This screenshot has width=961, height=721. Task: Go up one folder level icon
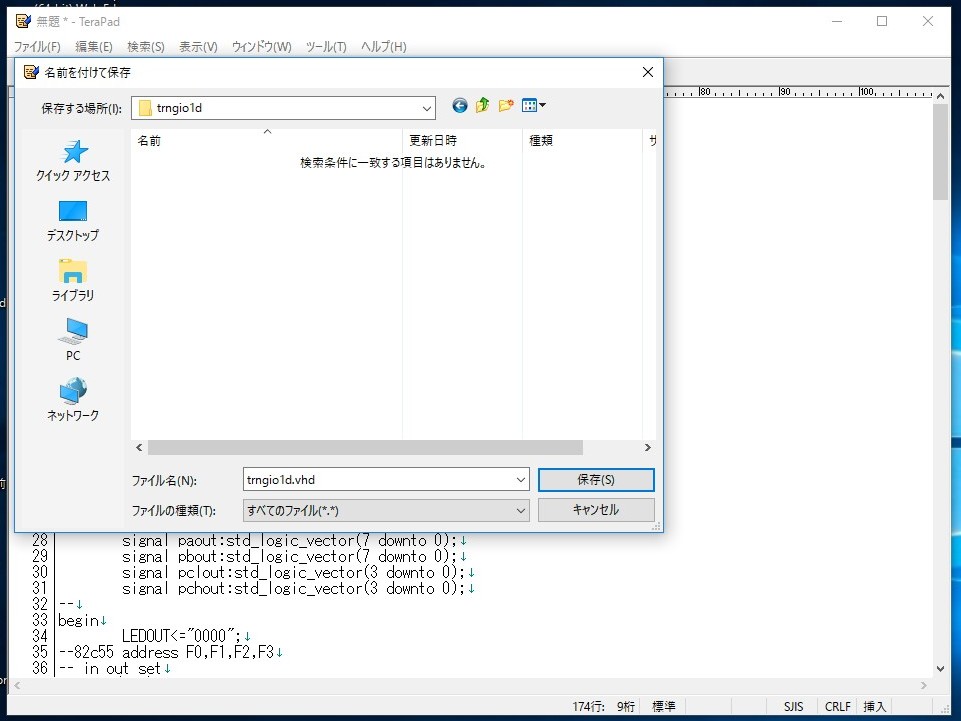483,105
